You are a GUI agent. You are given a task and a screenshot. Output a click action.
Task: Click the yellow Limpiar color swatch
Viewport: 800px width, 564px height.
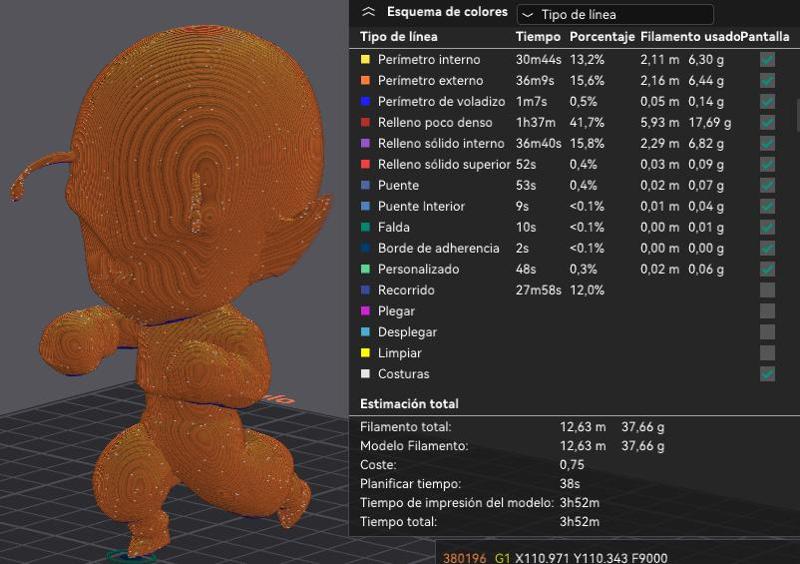(365, 352)
